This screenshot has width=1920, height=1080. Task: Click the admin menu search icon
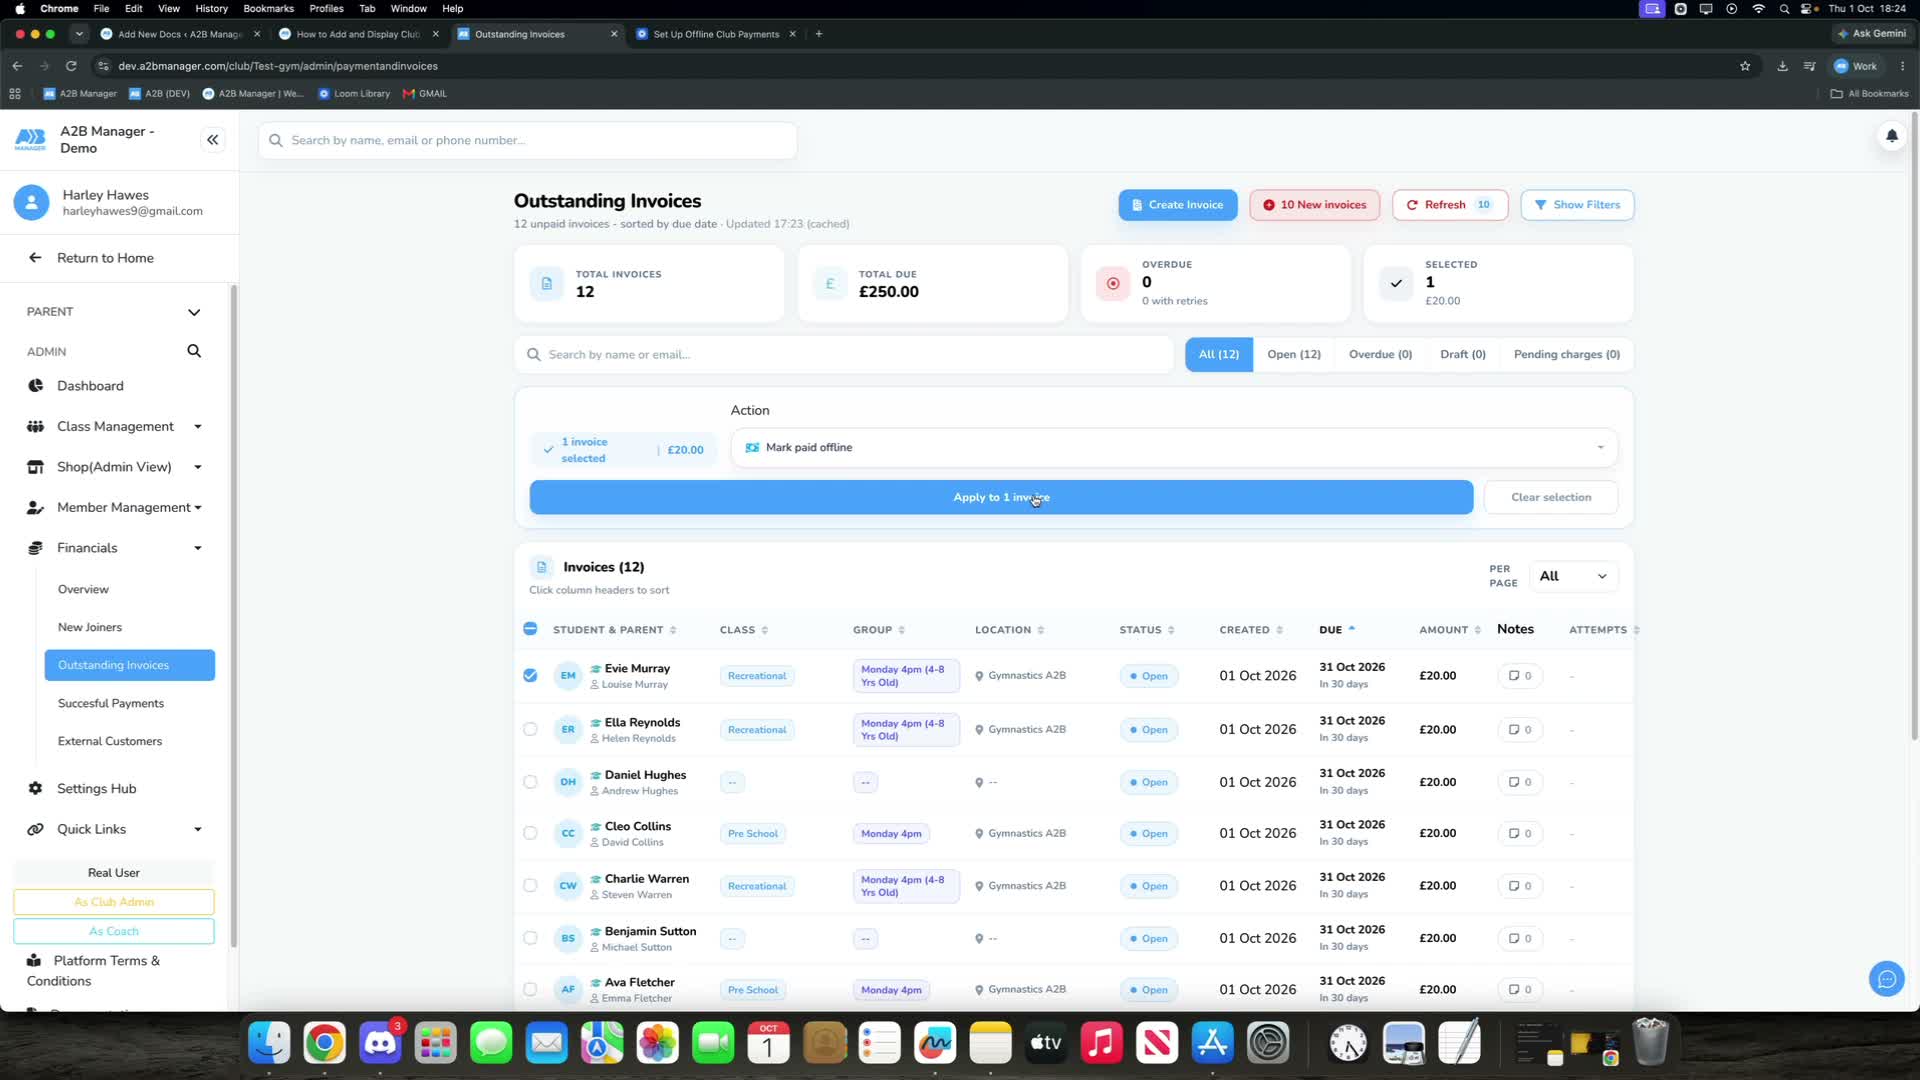click(x=194, y=351)
